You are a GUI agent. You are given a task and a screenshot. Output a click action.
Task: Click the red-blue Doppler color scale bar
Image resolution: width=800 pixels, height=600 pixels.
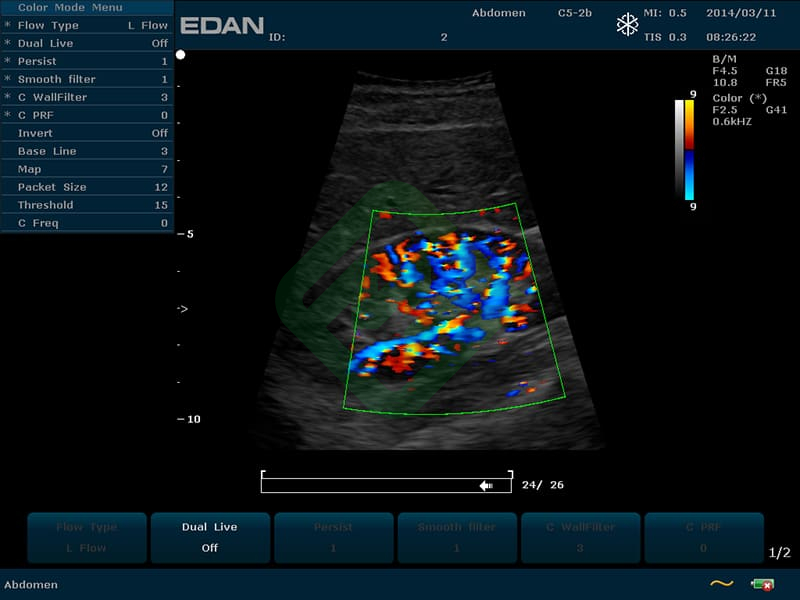690,150
